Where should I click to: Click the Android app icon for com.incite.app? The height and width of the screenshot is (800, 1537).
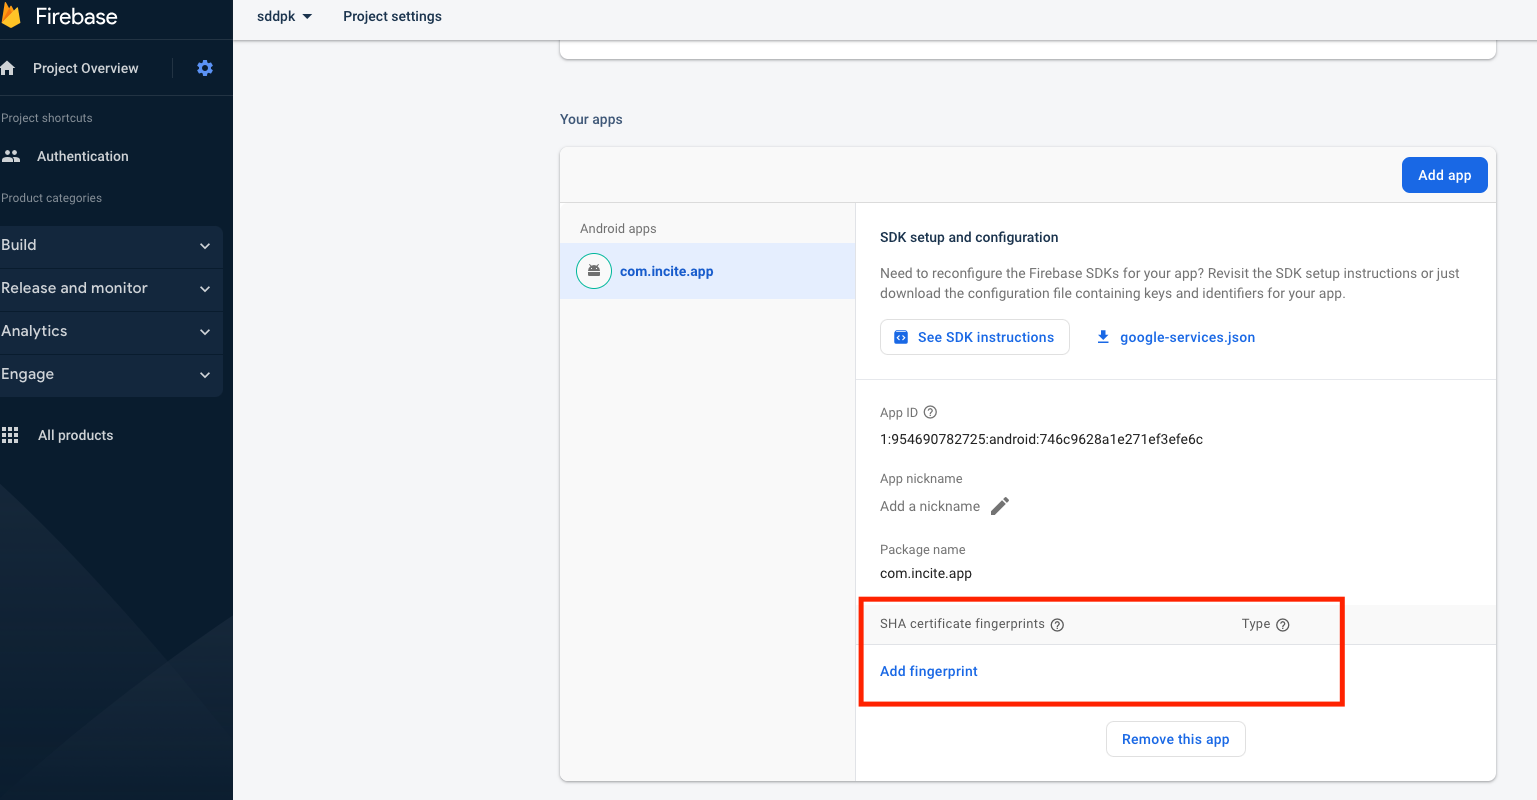point(594,271)
